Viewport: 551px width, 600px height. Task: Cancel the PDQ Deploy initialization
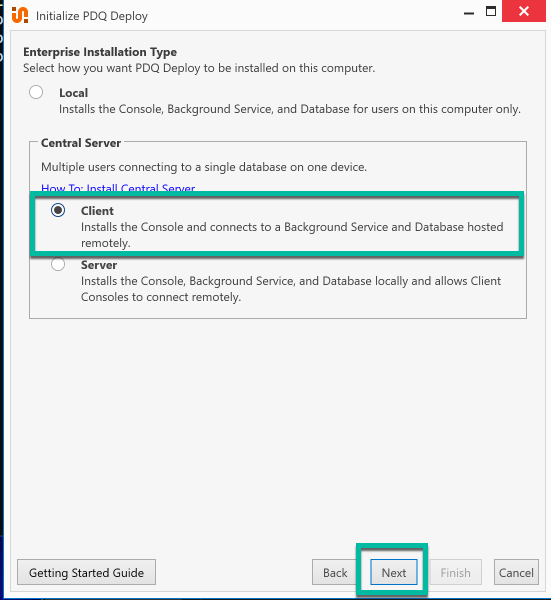click(x=516, y=572)
